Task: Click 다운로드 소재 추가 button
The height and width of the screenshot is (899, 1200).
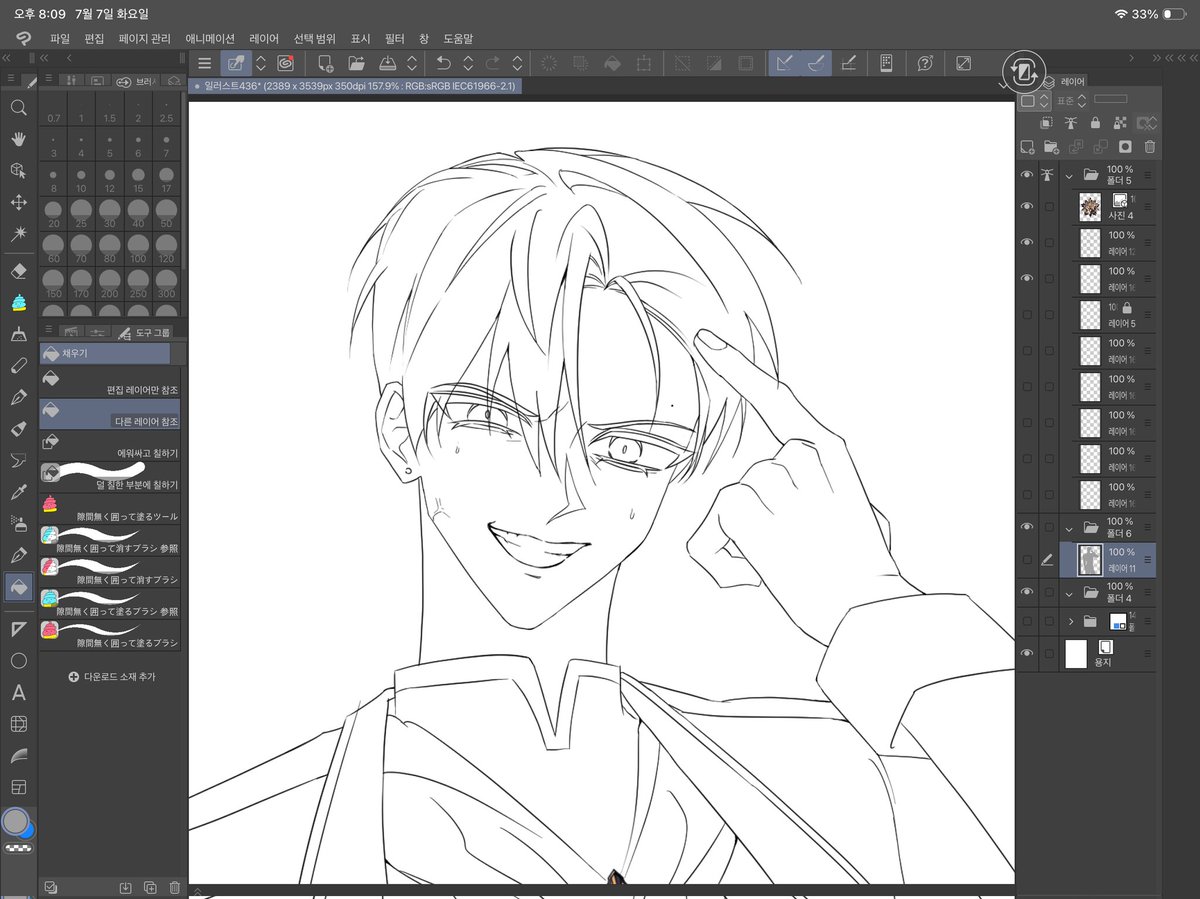Action: (x=111, y=677)
